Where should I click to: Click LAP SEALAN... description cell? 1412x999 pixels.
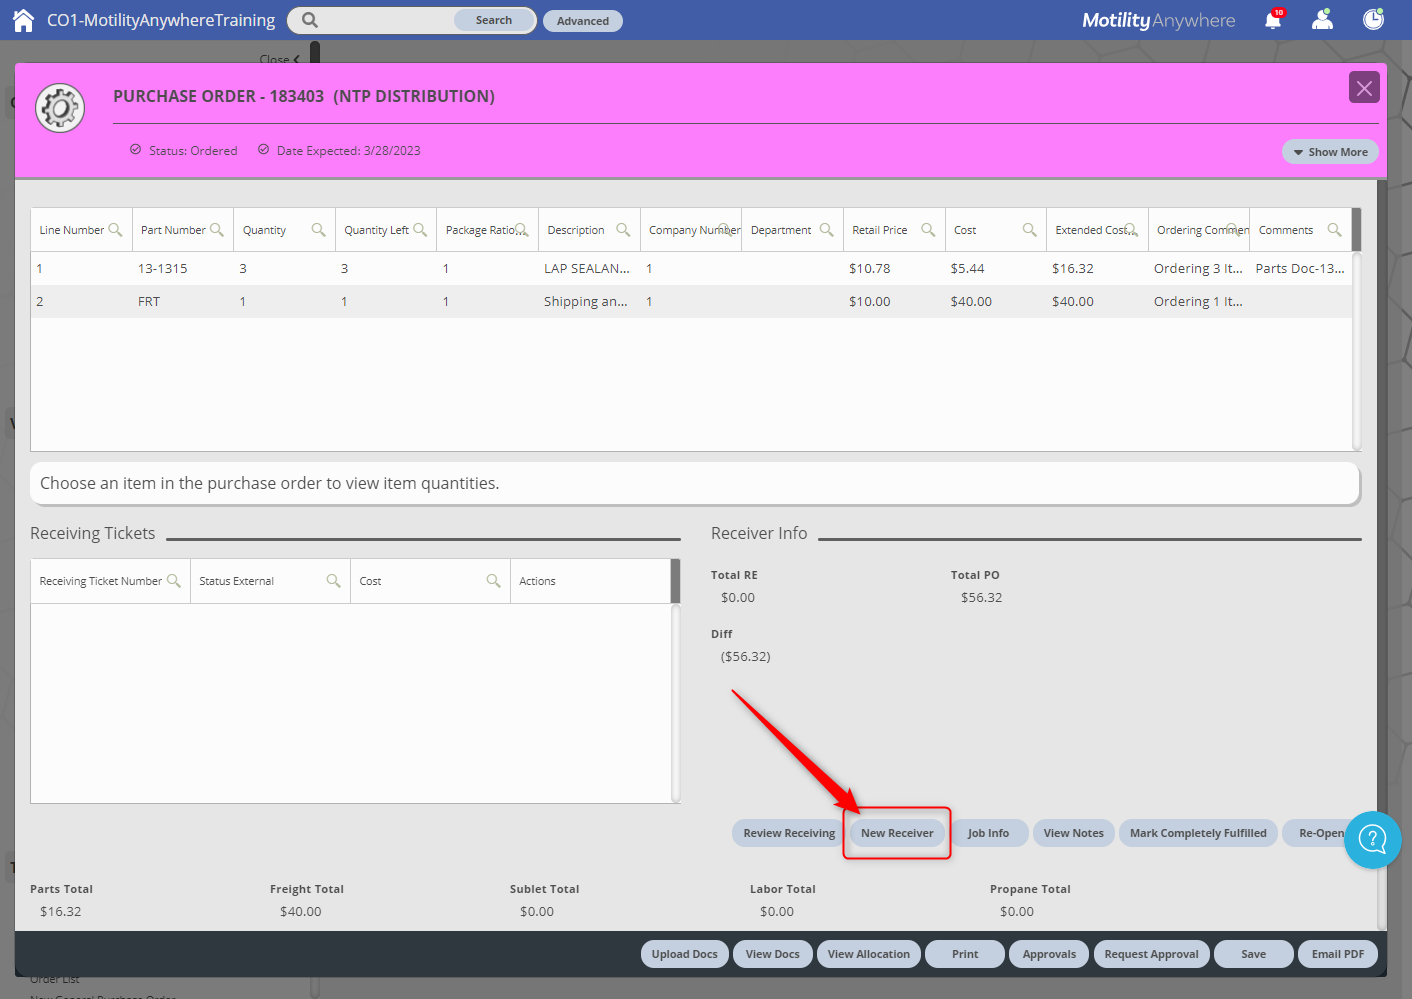tap(587, 268)
